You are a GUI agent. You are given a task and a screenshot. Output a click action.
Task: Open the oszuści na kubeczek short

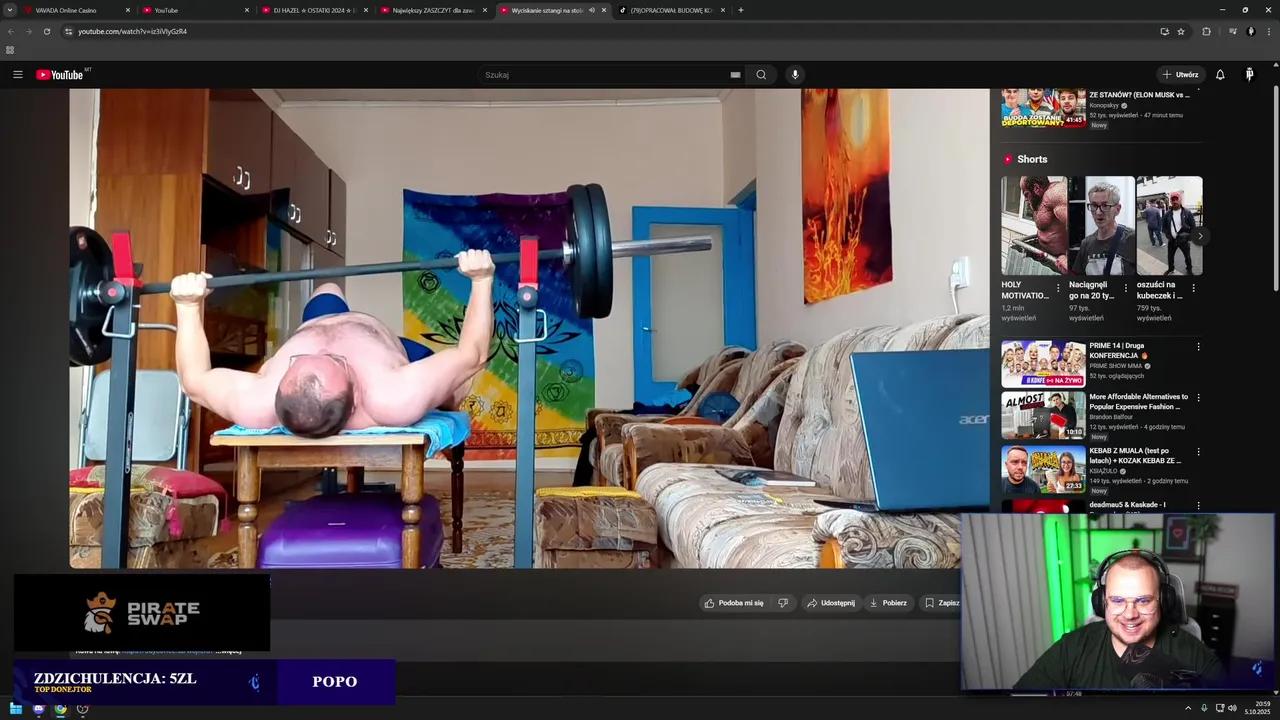(1169, 226)
